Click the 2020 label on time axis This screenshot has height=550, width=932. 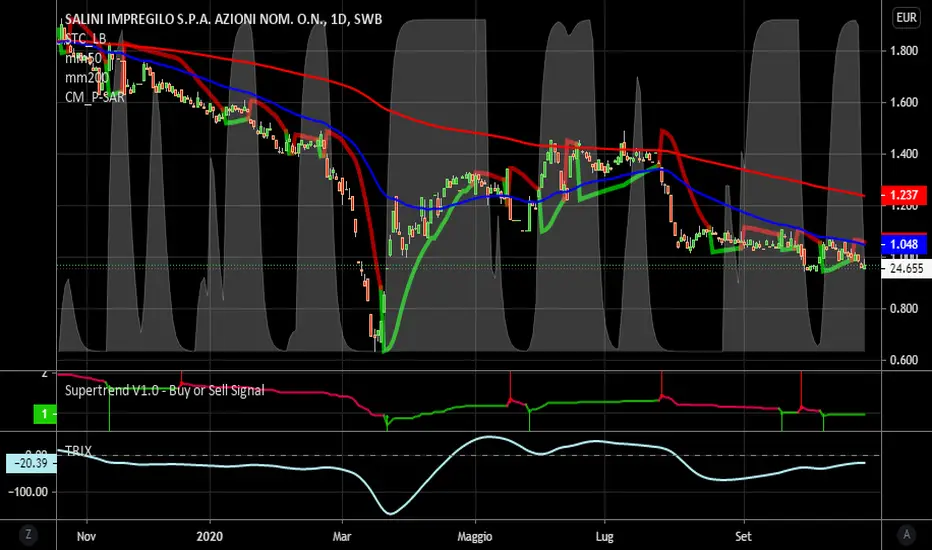(x=209, y=536)
